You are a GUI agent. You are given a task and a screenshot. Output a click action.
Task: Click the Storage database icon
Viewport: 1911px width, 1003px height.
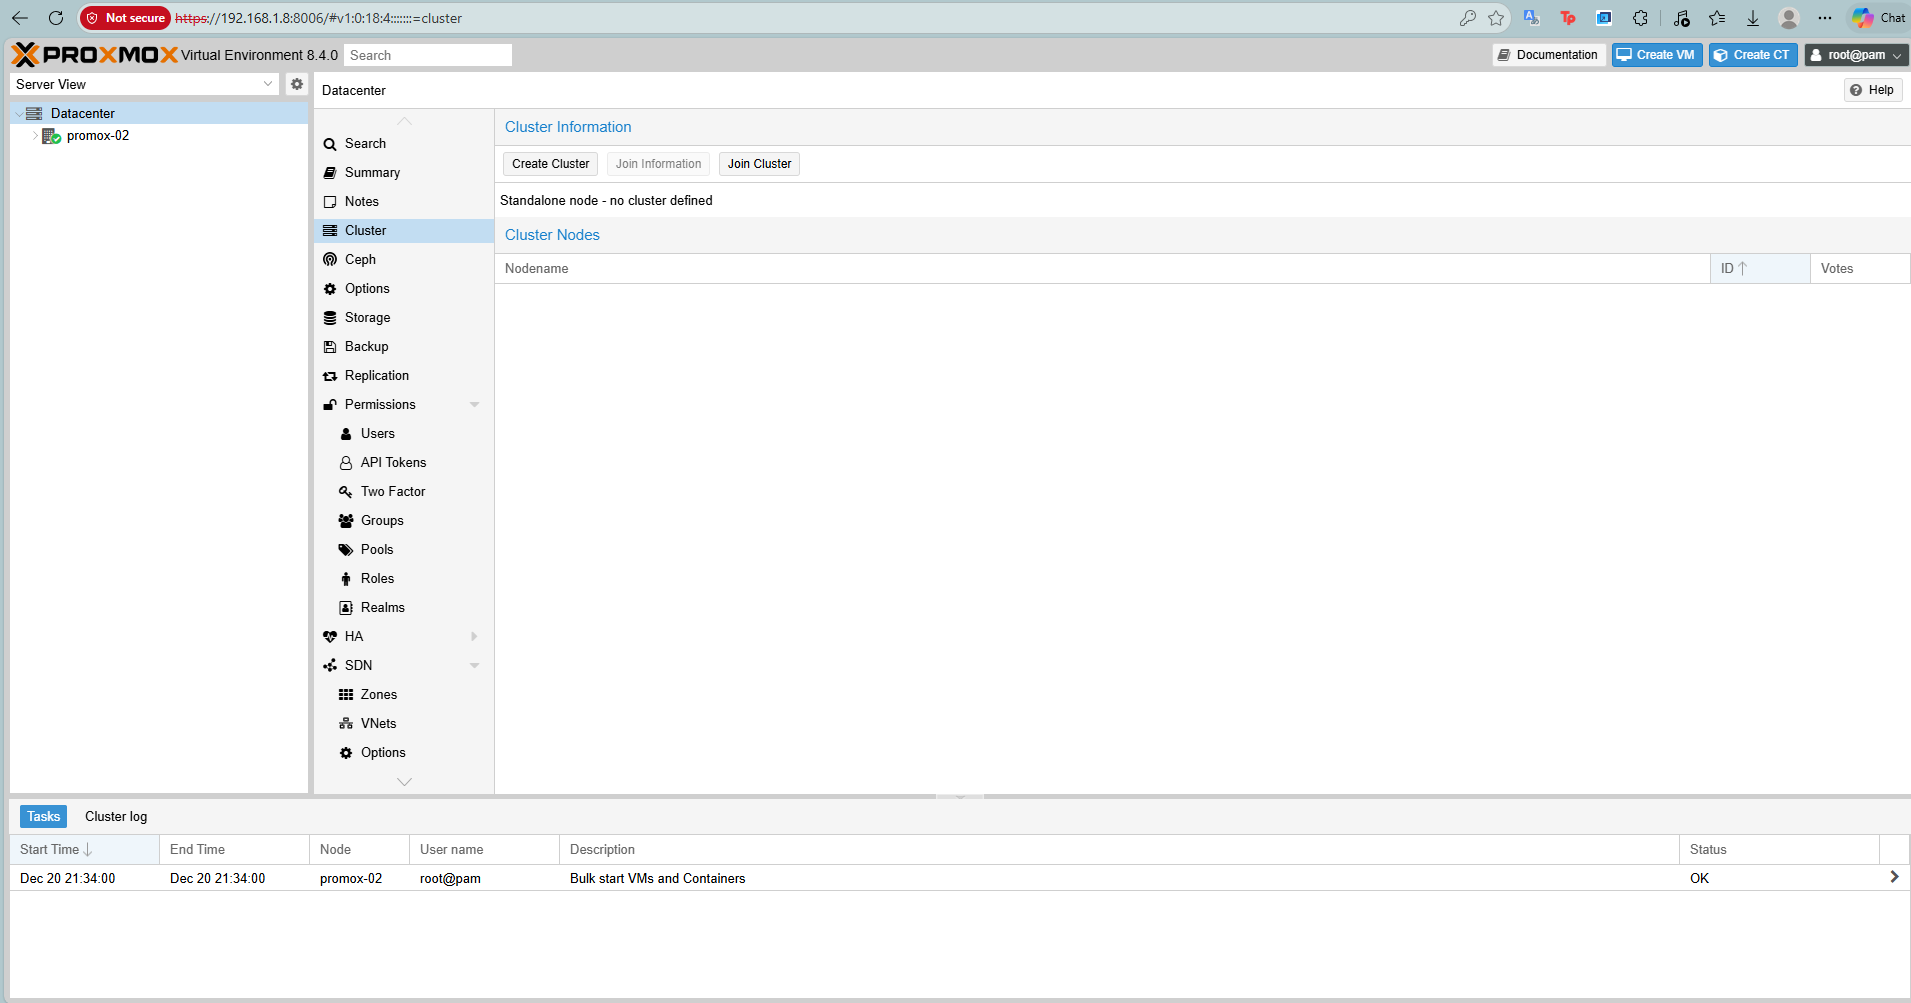point(330,318)
